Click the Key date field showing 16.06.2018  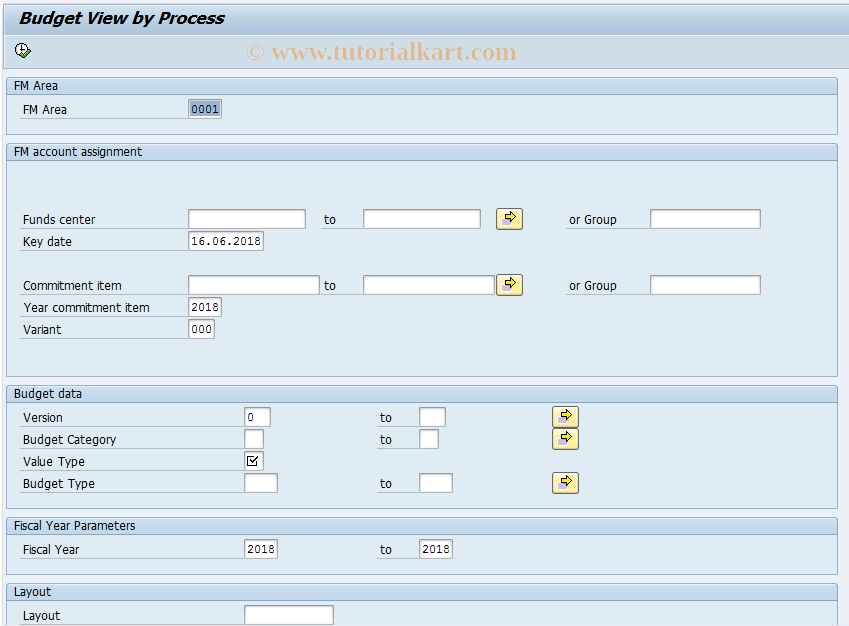pyautogui.click(x=226, y=240)
